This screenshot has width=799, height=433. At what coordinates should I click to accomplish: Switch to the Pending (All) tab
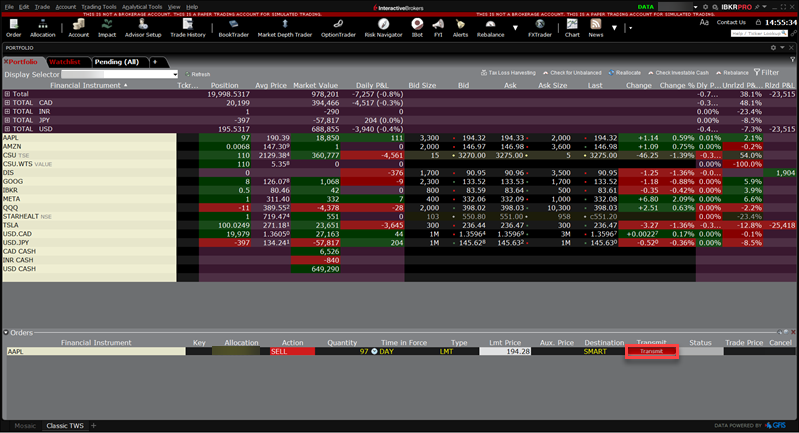119,62
